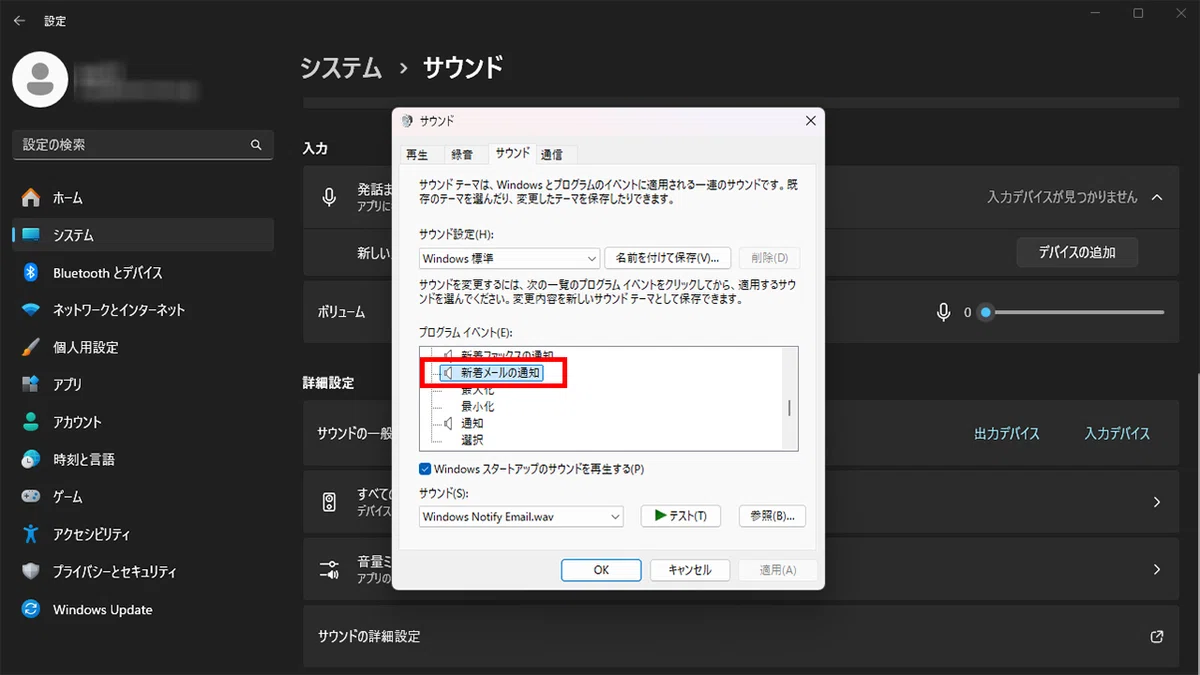Open Windows Update settings page

[143, 609]
